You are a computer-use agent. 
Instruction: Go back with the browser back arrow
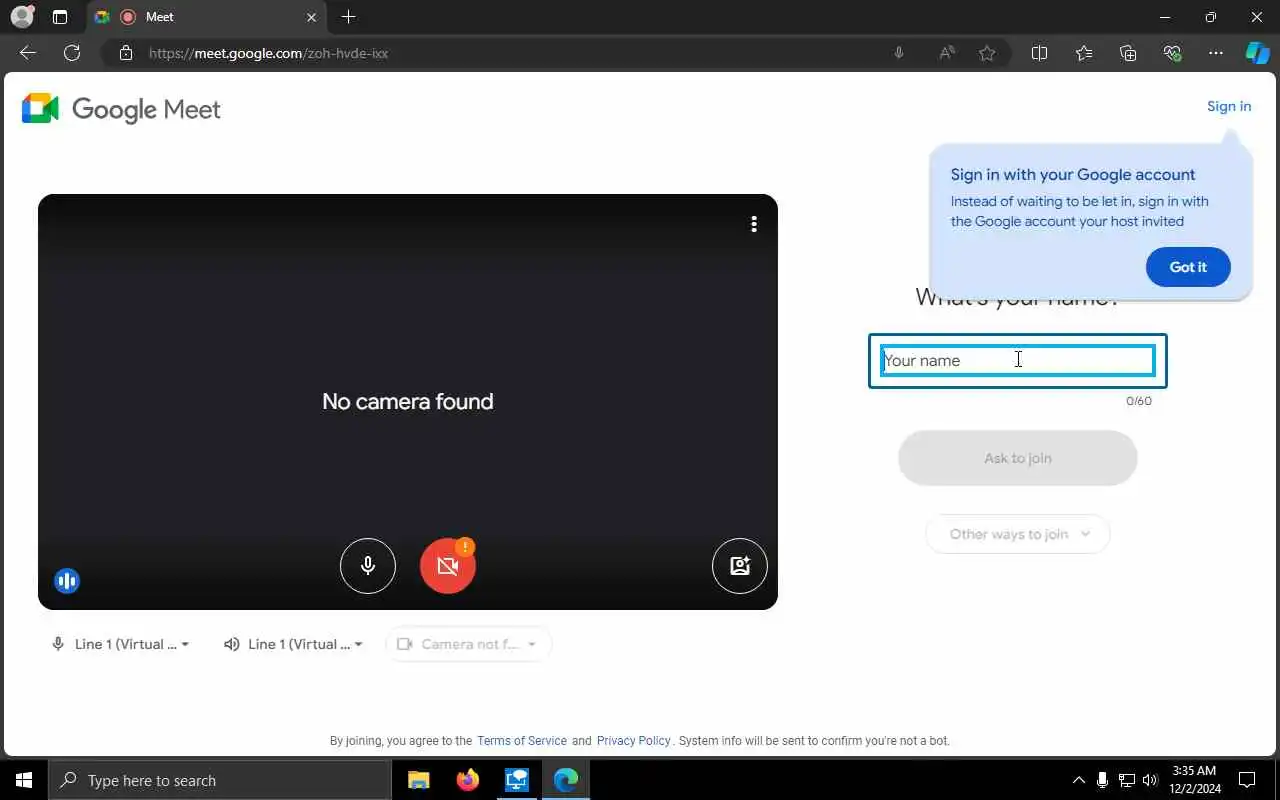(28, 53)
